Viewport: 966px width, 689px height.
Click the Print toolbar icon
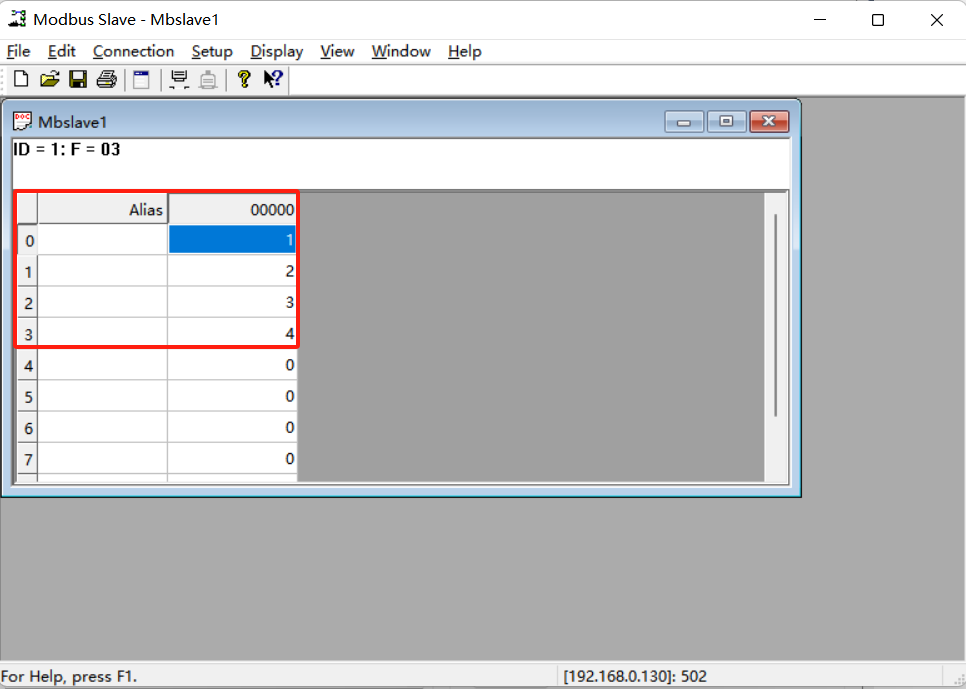107,80
